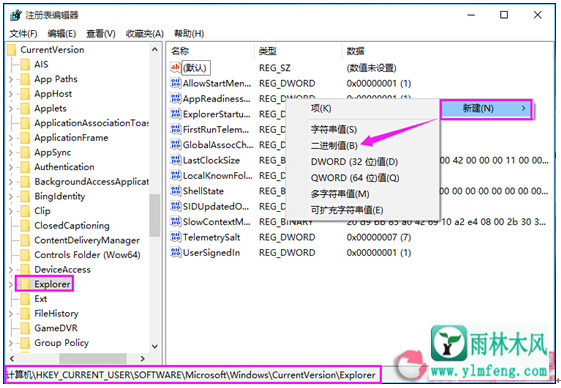Select QWORD (64 位)值(Q) entry
This screenshot has width=561, height=388.
355,178
